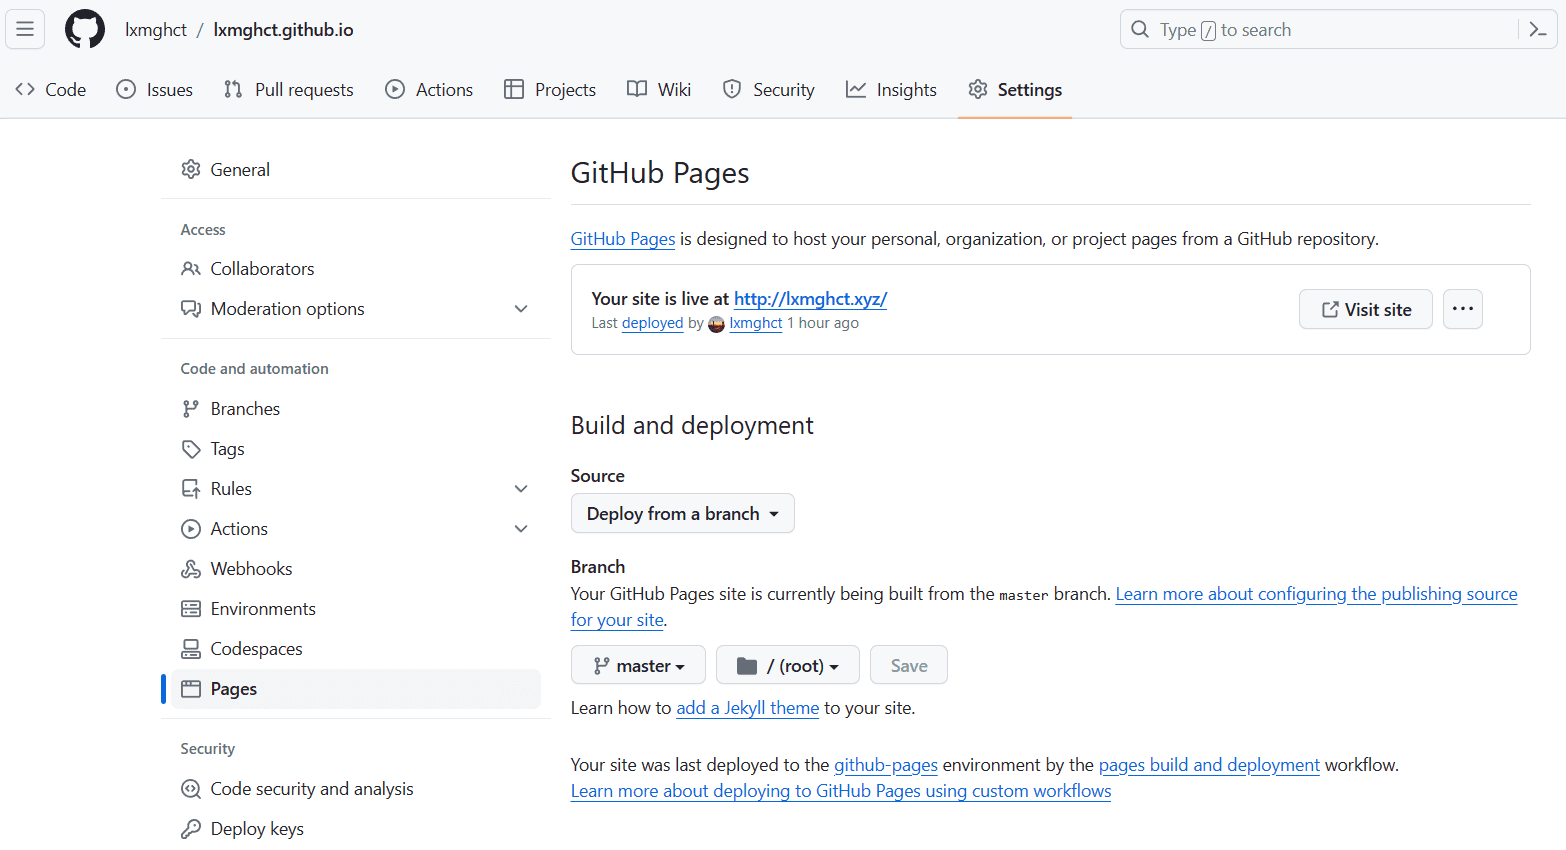Expand the Rules section in sidebar
The image size is (1566, 850).
(521, 488)
